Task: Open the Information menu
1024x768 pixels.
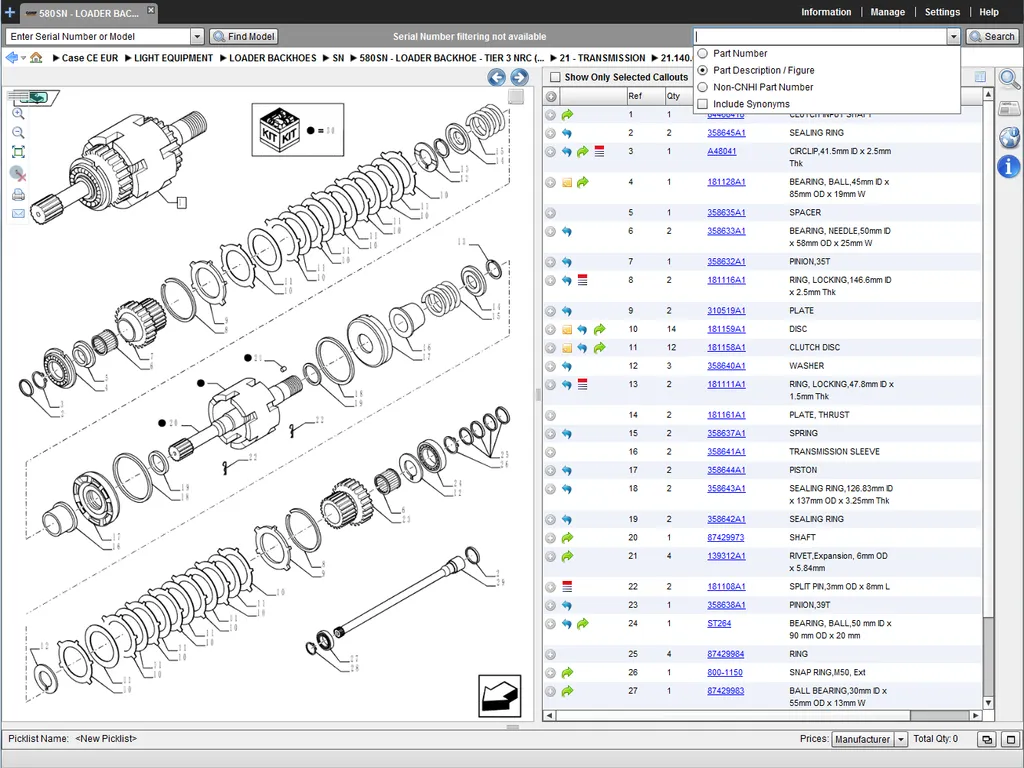Action: [826, 12]
